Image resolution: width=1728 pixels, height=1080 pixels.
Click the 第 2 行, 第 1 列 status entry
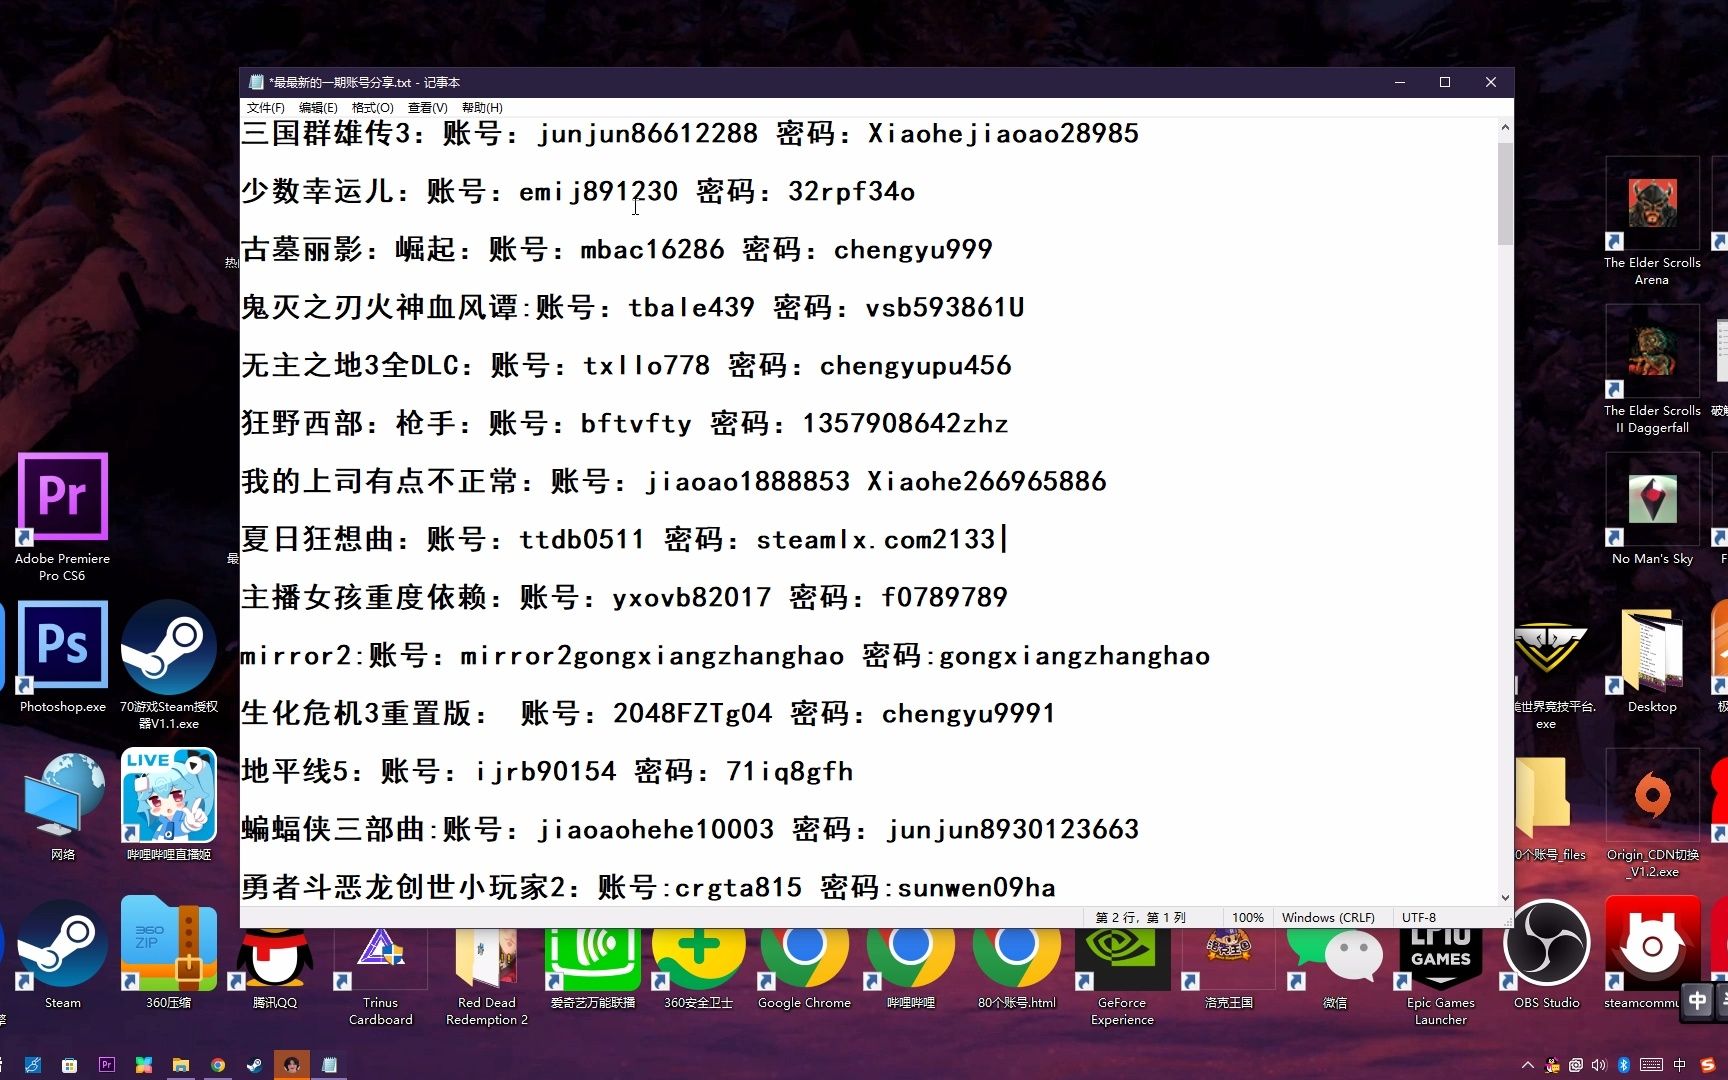point(1140,918)
